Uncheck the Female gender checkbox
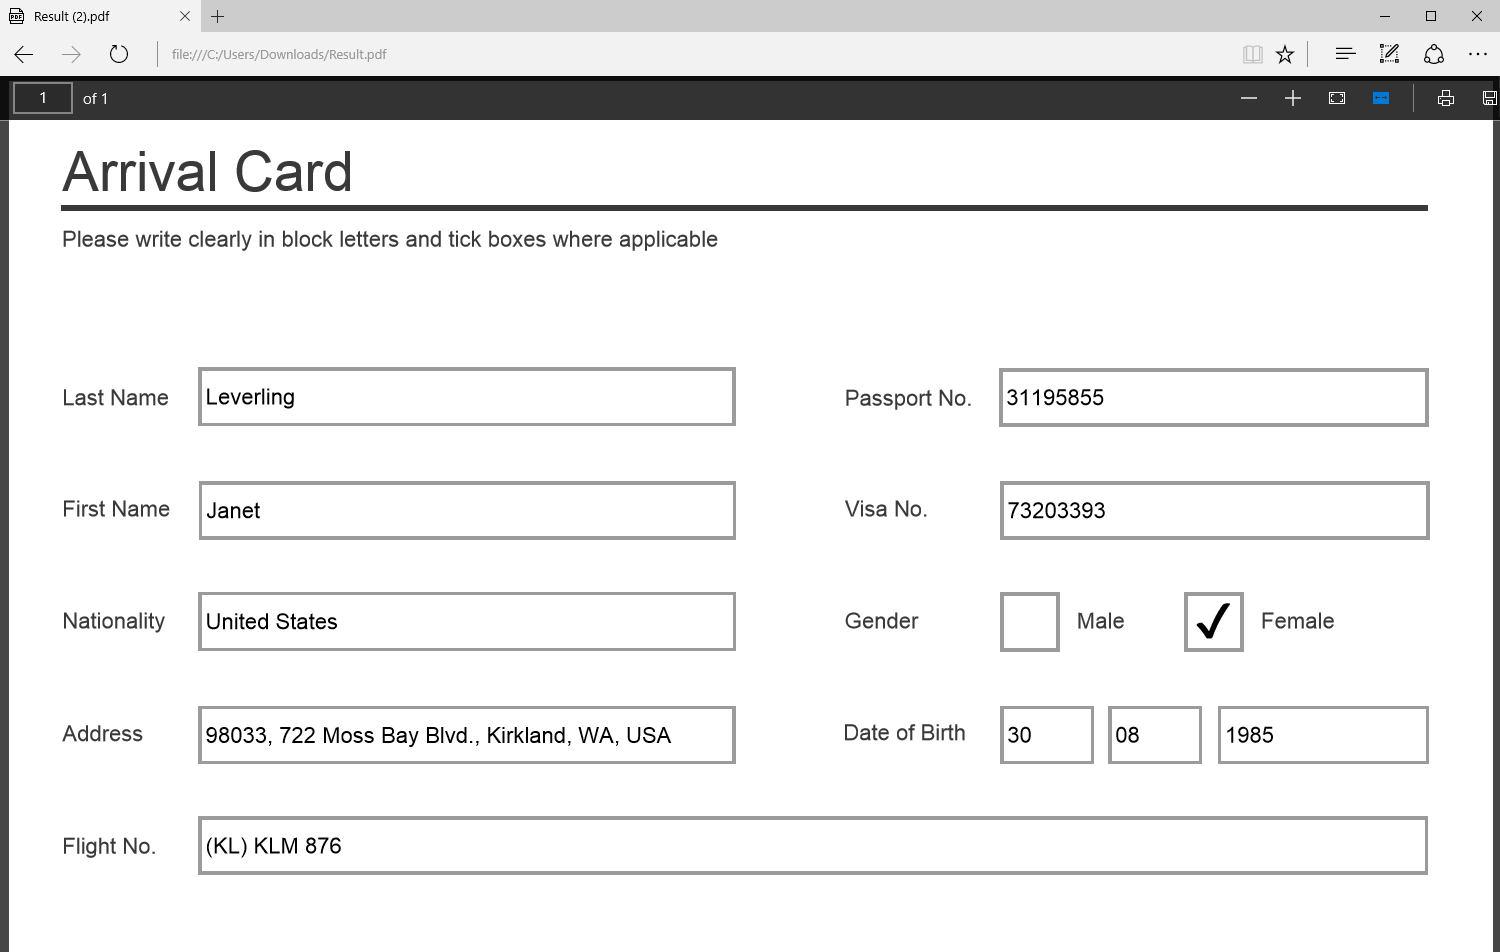Screen dimensions: 1500x952 coord(1213,621)
